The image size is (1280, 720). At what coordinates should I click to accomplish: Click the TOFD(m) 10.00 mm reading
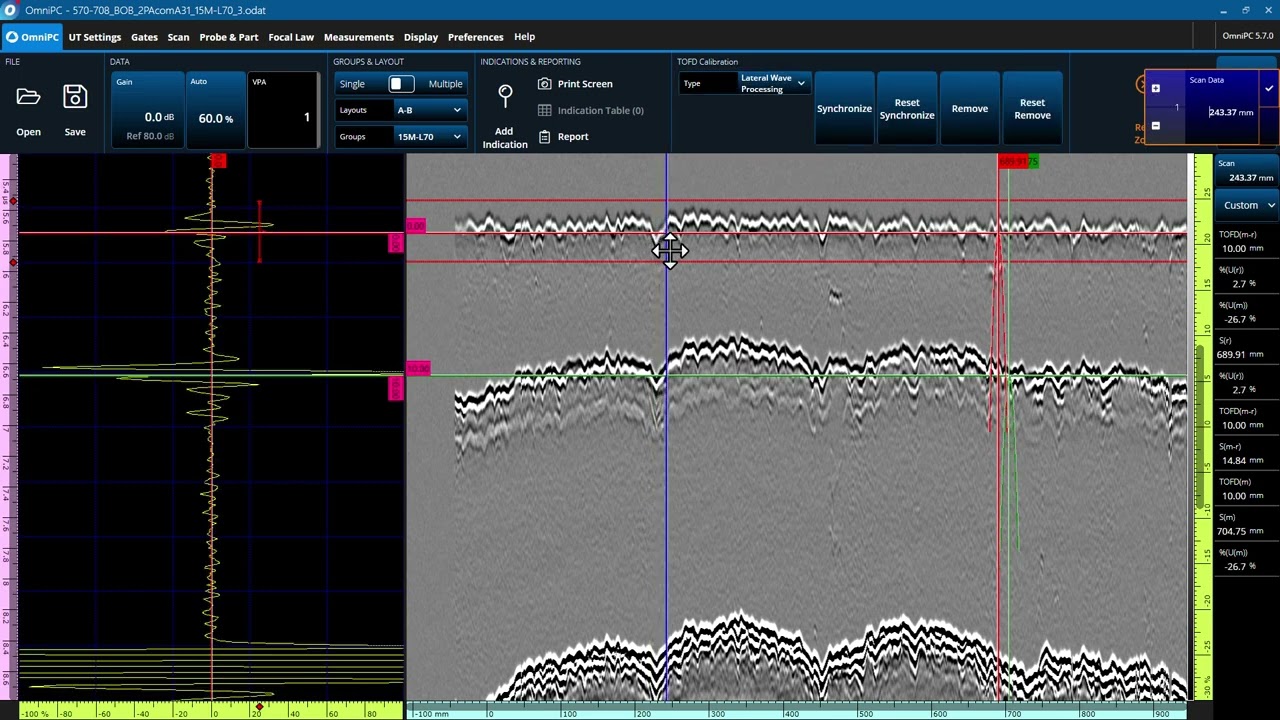click(1246, 489)
